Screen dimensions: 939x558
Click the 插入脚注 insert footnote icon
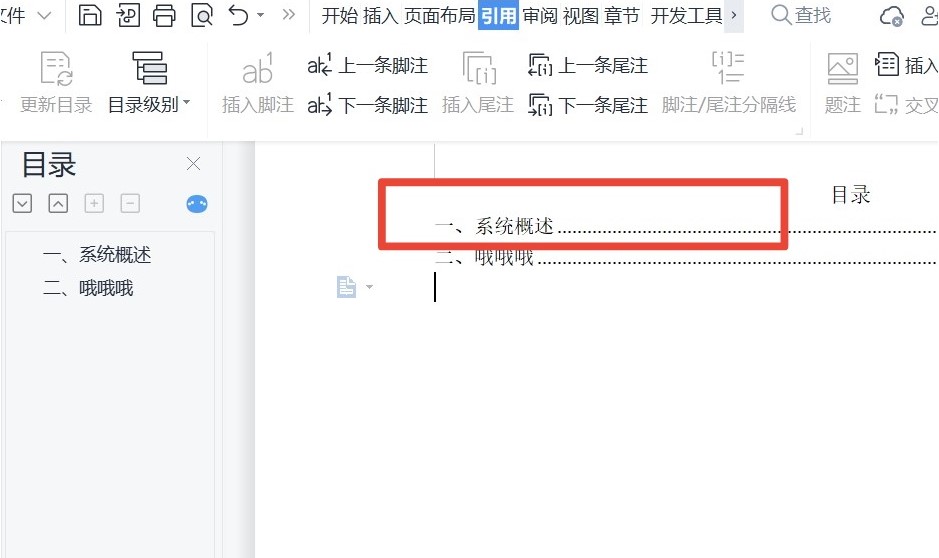[258, 68]
